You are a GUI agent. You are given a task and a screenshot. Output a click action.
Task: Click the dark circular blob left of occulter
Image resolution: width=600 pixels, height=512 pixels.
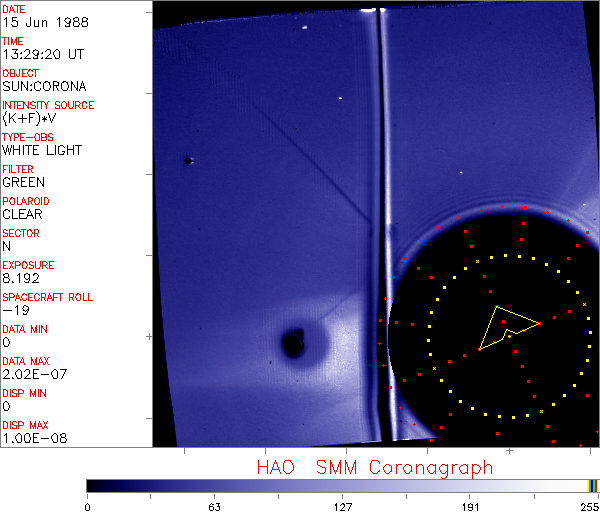click(x=294, y=345)
